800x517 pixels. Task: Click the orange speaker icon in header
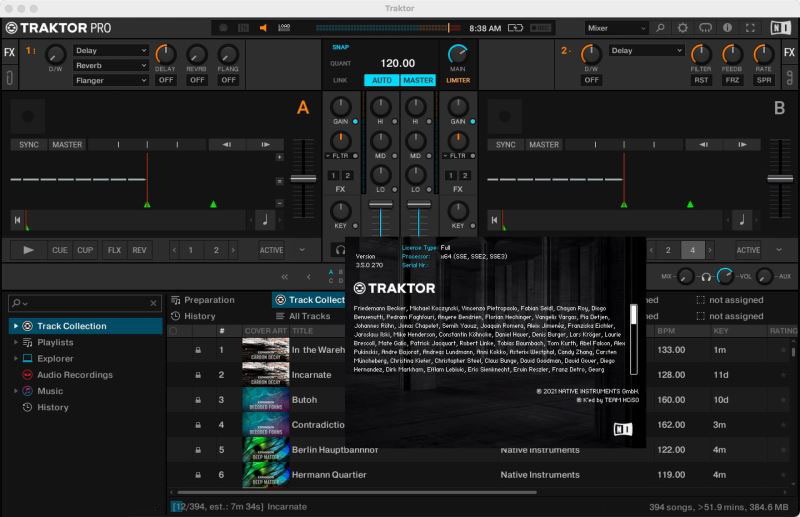pos(263,28)
